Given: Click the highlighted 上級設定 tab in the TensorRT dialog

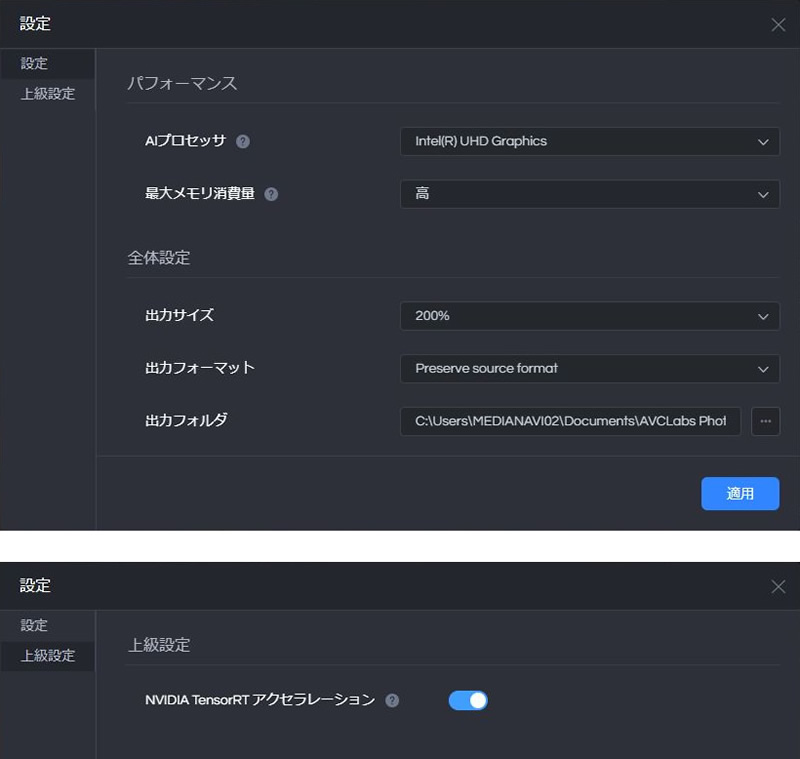Looking at the screenshot, I should pyautogui.click(x=47, y=656).
